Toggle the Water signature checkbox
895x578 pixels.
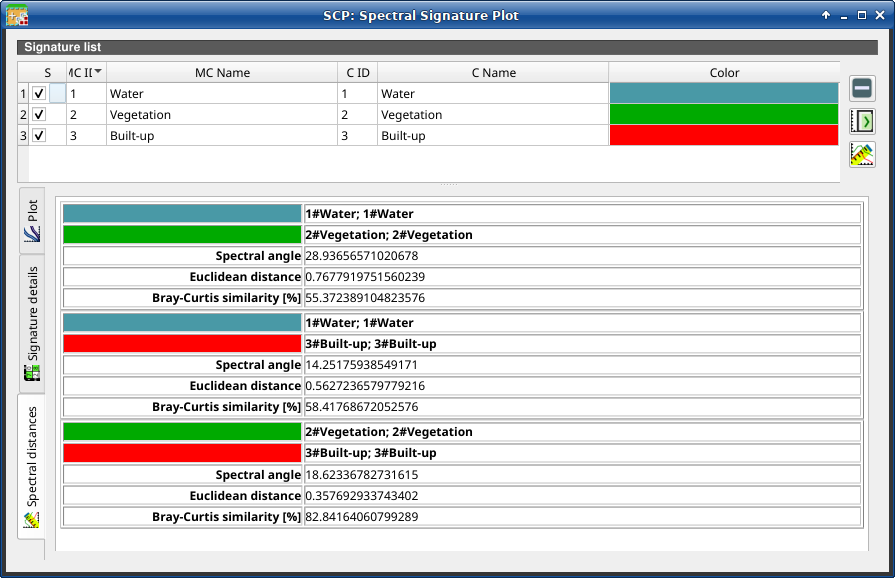click(x=39, y=94)
